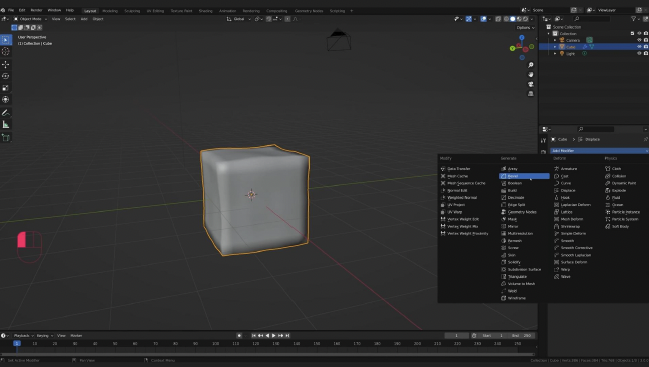The image size is (649, 367).
Task: Hide Light in viewport via eye icon
Action: point(639,53)
